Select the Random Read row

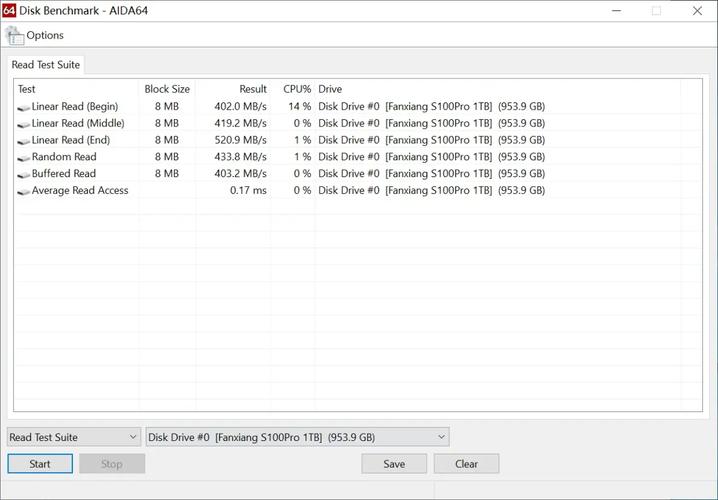point(358,157)
